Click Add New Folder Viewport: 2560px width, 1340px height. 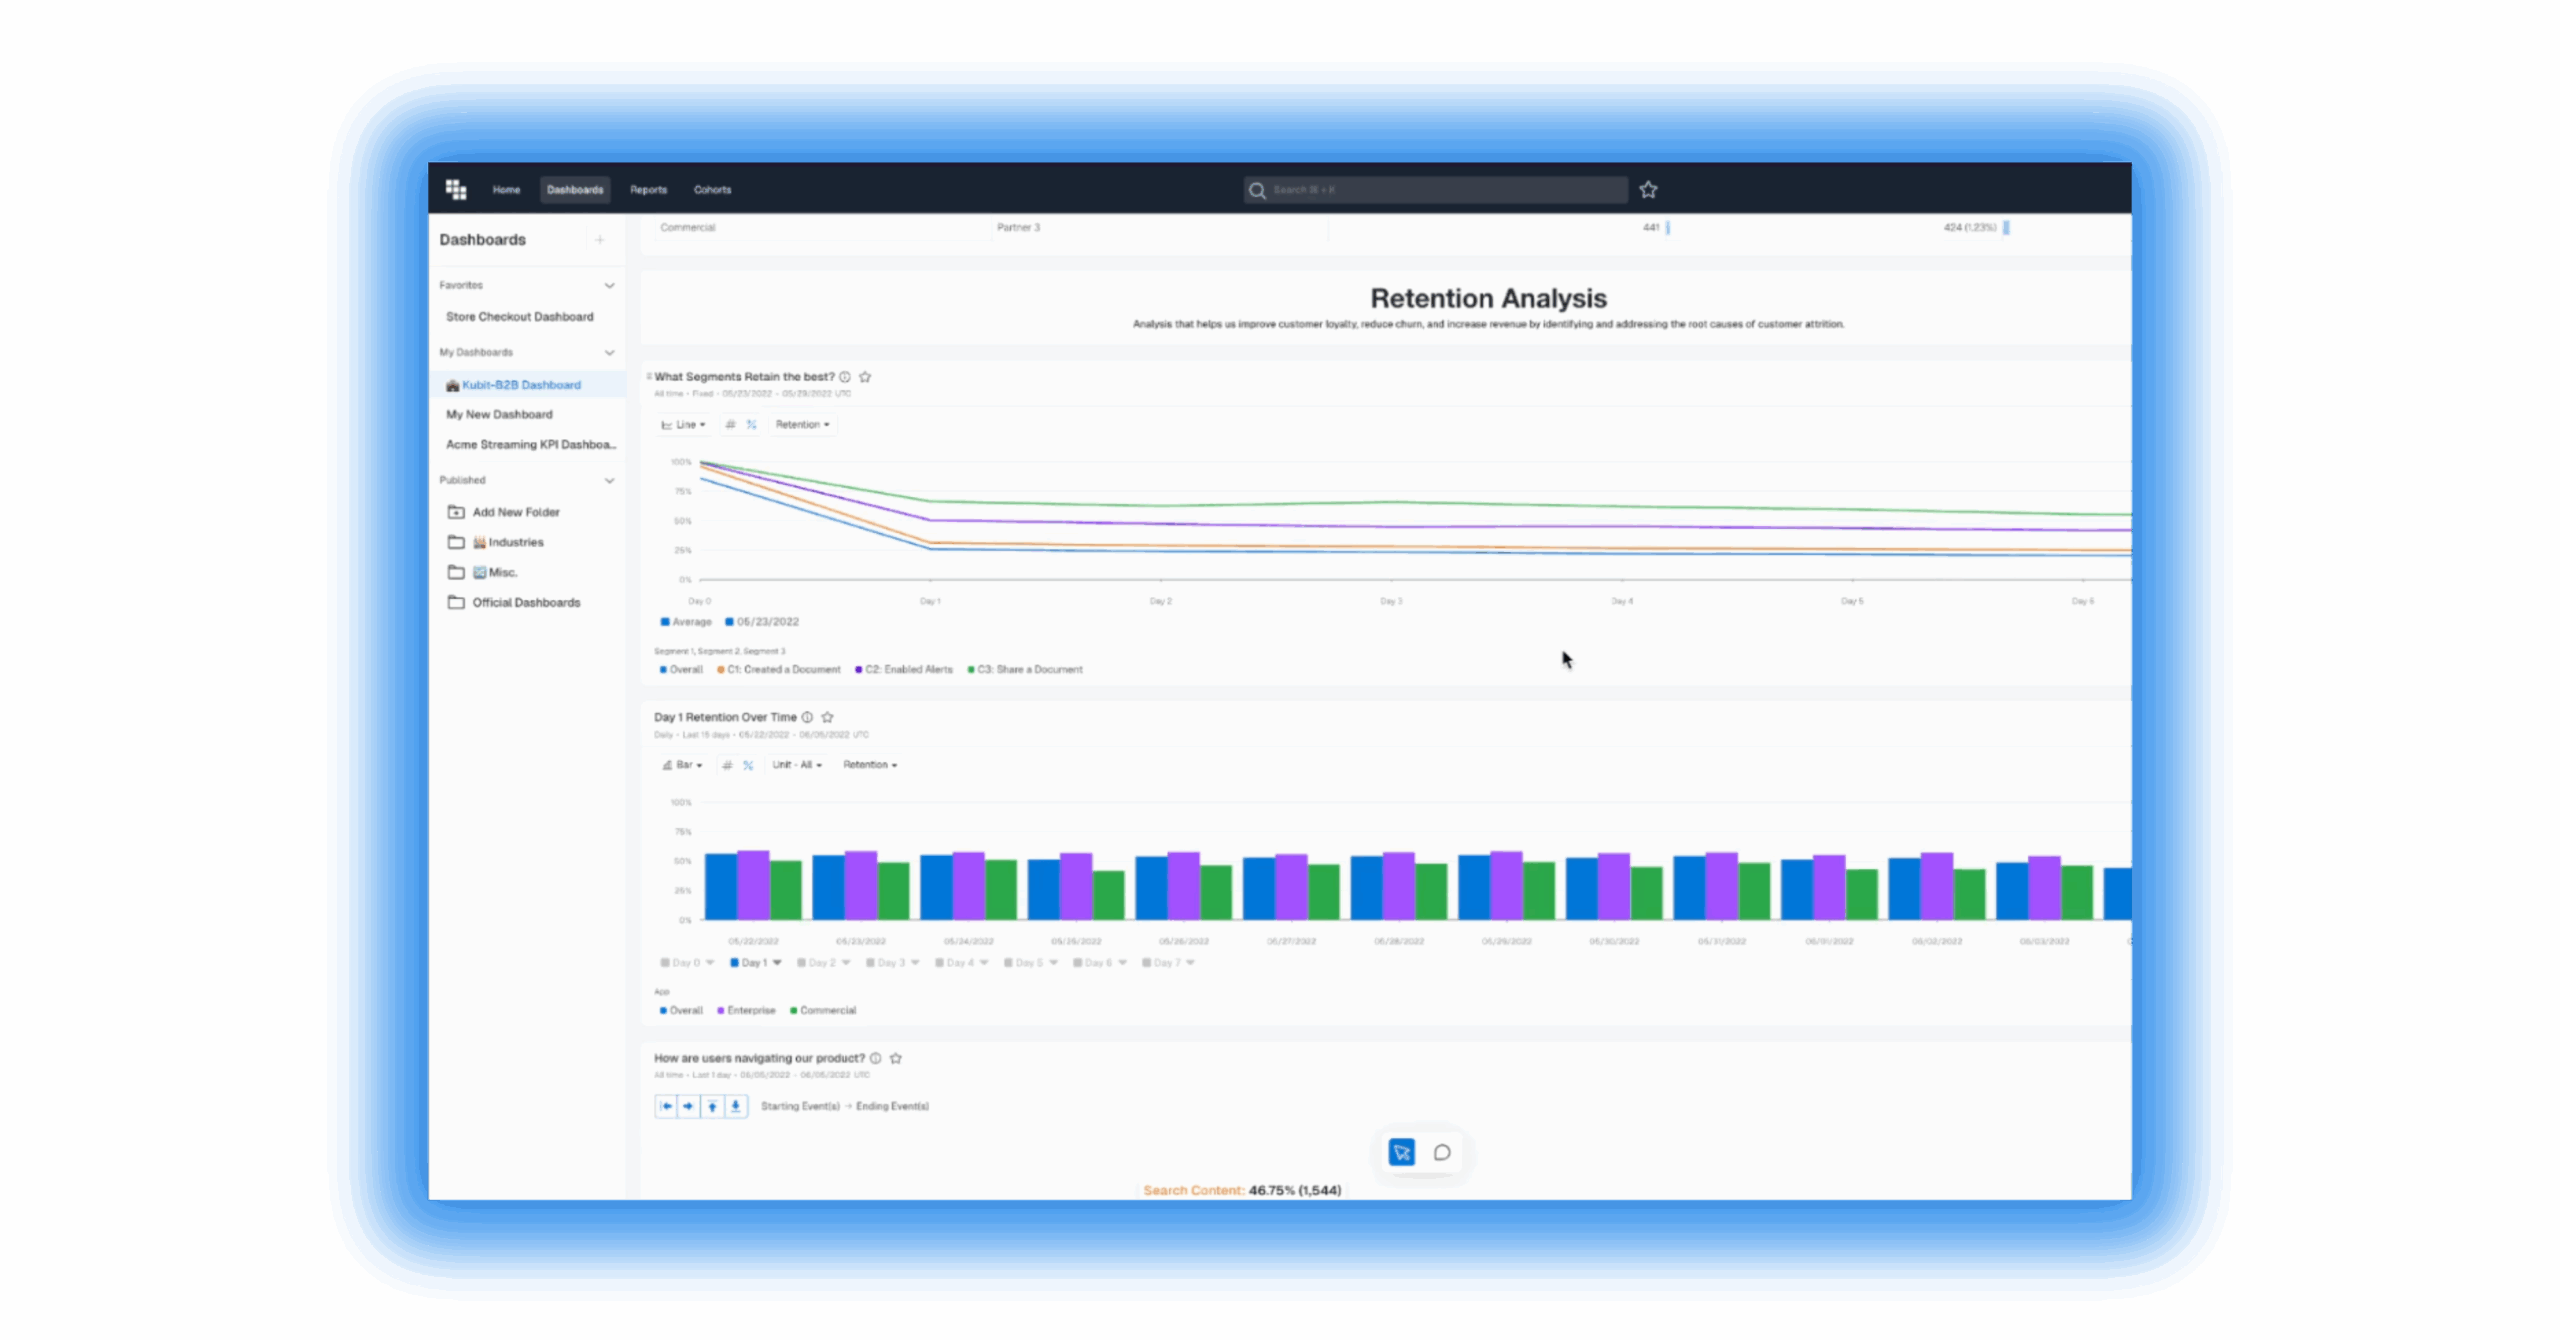516,512
